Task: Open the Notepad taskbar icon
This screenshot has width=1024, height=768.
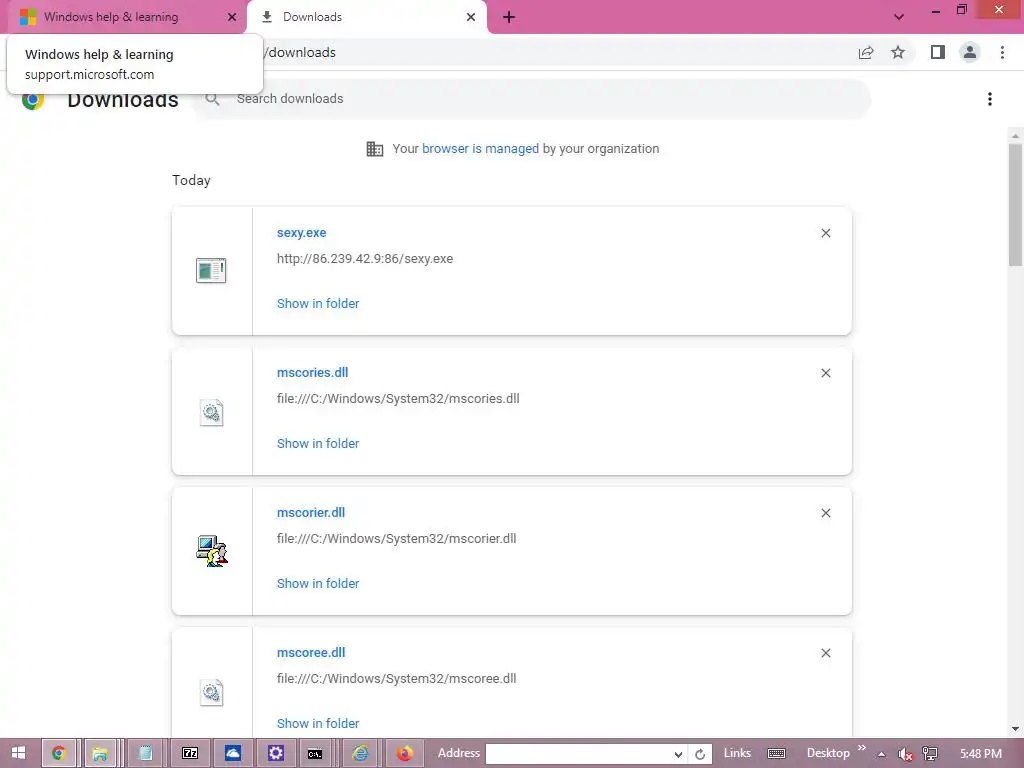Action: click(x=145, y=753)
